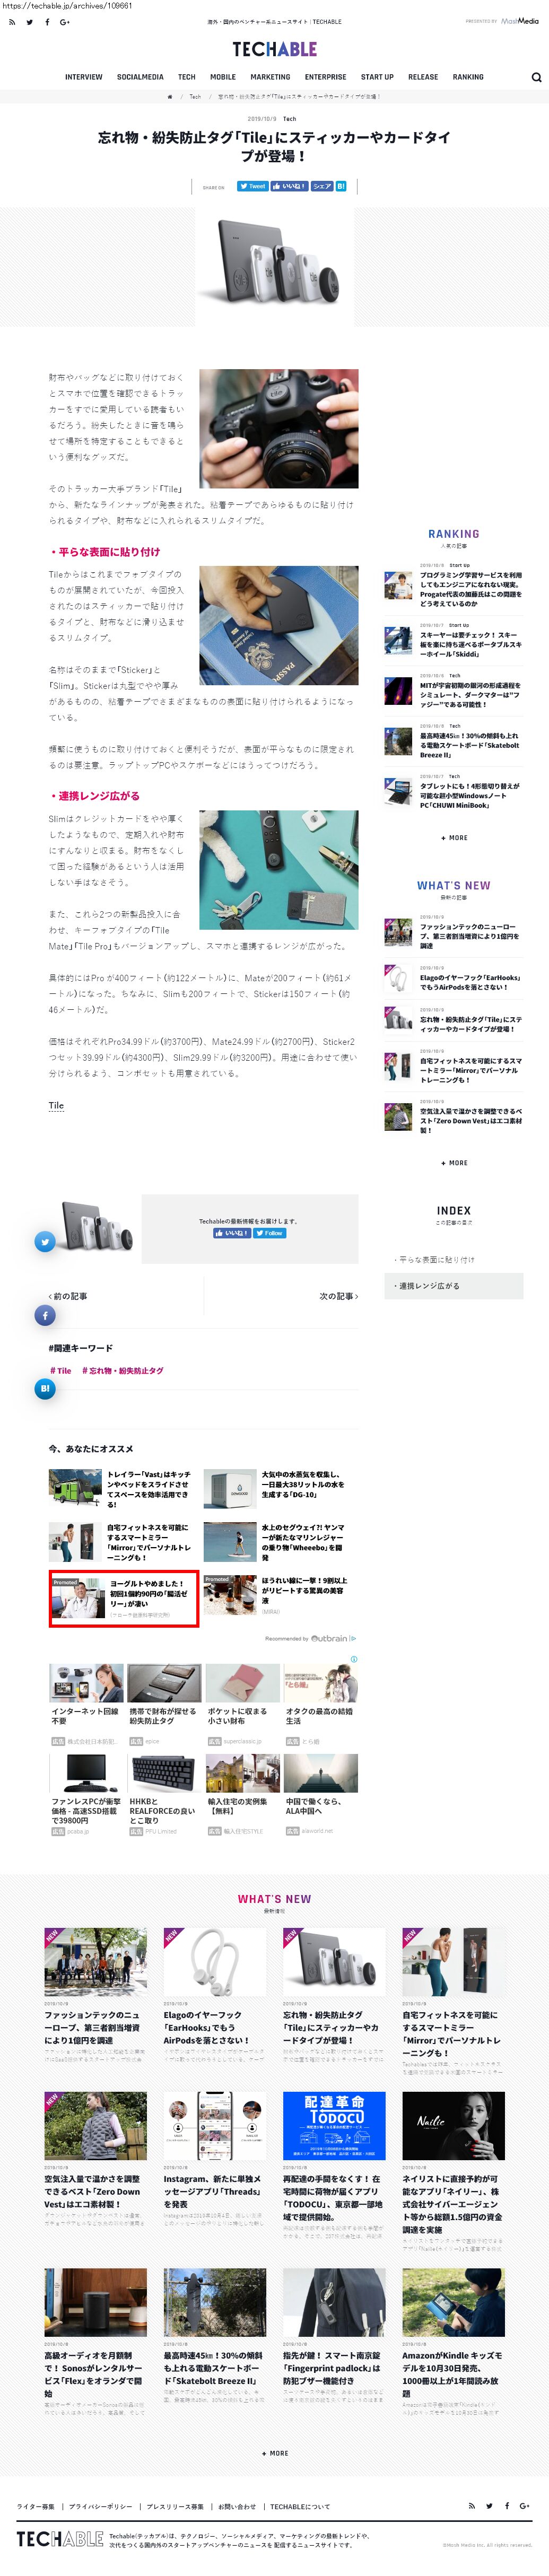Click the TECHABLE logo at top

click(274, 49)
